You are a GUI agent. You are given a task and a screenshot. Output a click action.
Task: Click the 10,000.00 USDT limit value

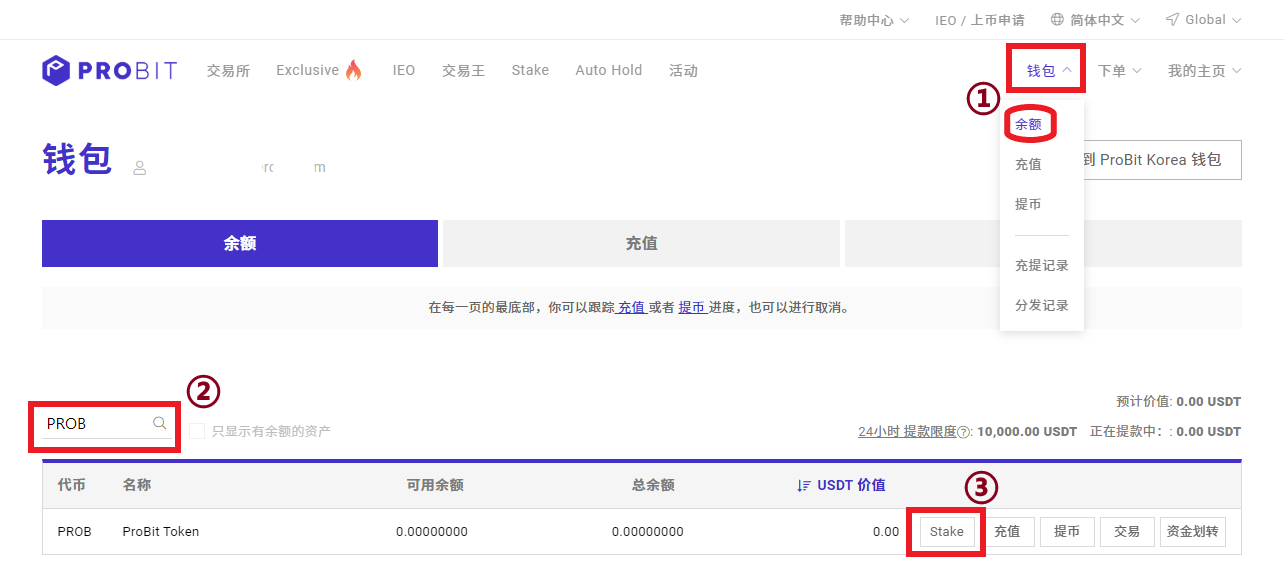1027,432
